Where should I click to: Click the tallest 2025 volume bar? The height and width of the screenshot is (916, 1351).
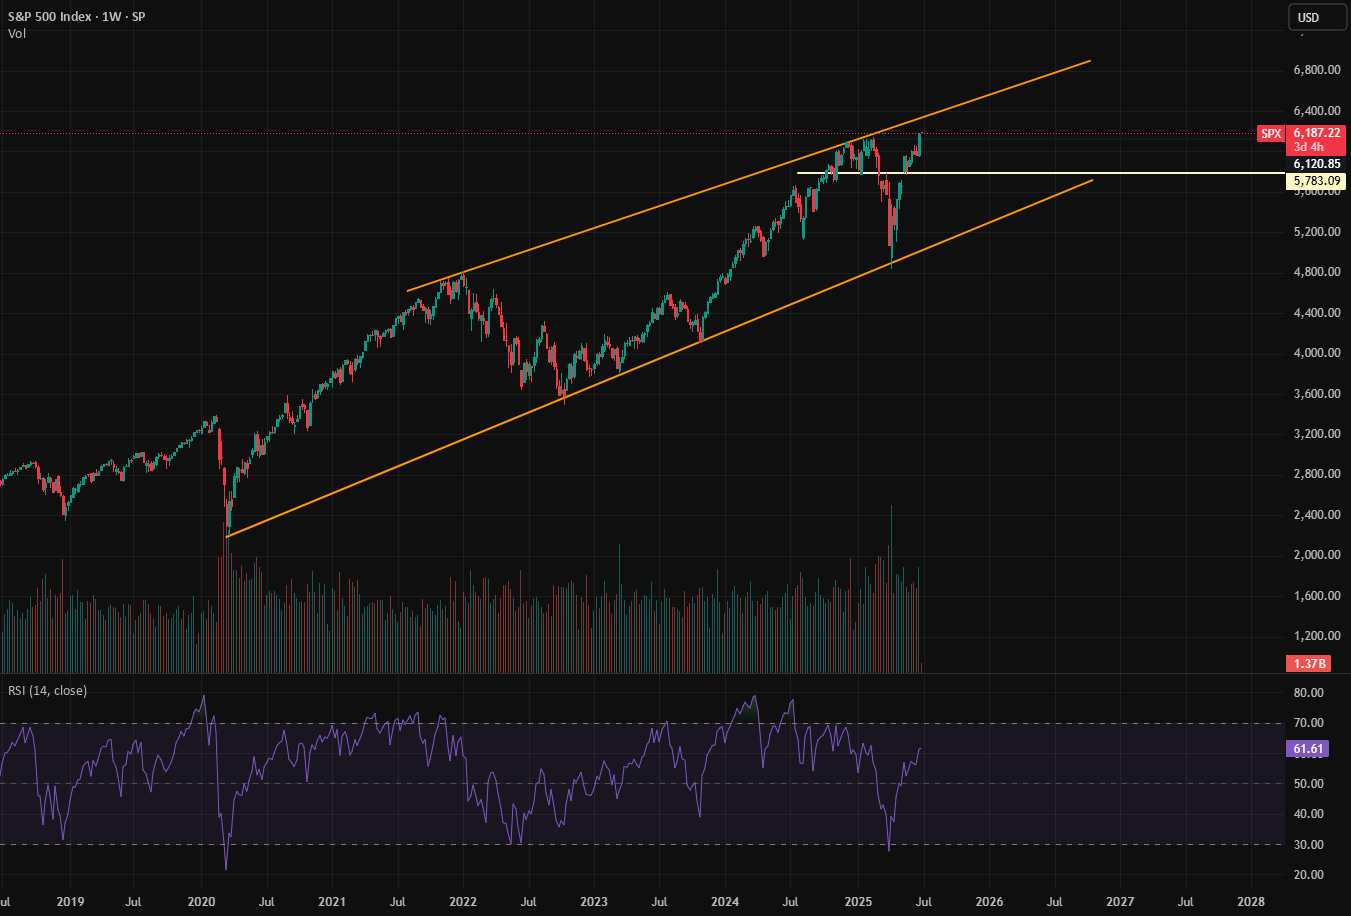(891, 589)
